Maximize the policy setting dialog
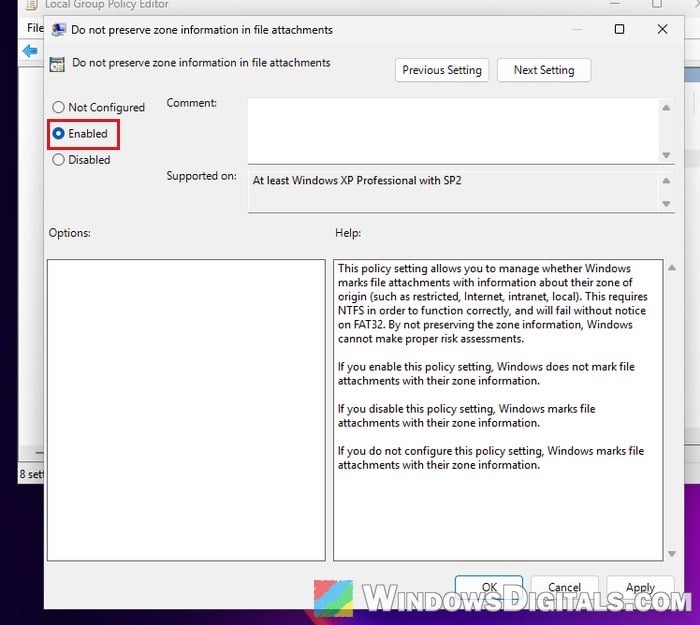This screenshot has height=625, width=700. (619, 29)
